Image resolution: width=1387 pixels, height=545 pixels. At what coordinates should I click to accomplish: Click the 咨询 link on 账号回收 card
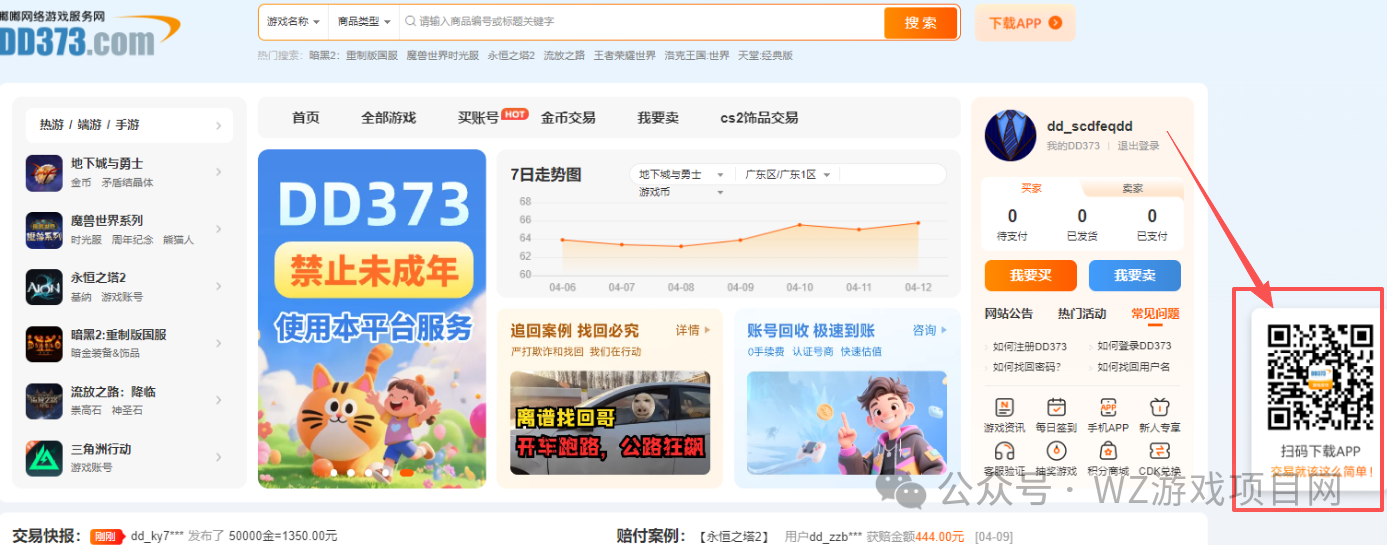pyautogui.click(x=929, y=330)
